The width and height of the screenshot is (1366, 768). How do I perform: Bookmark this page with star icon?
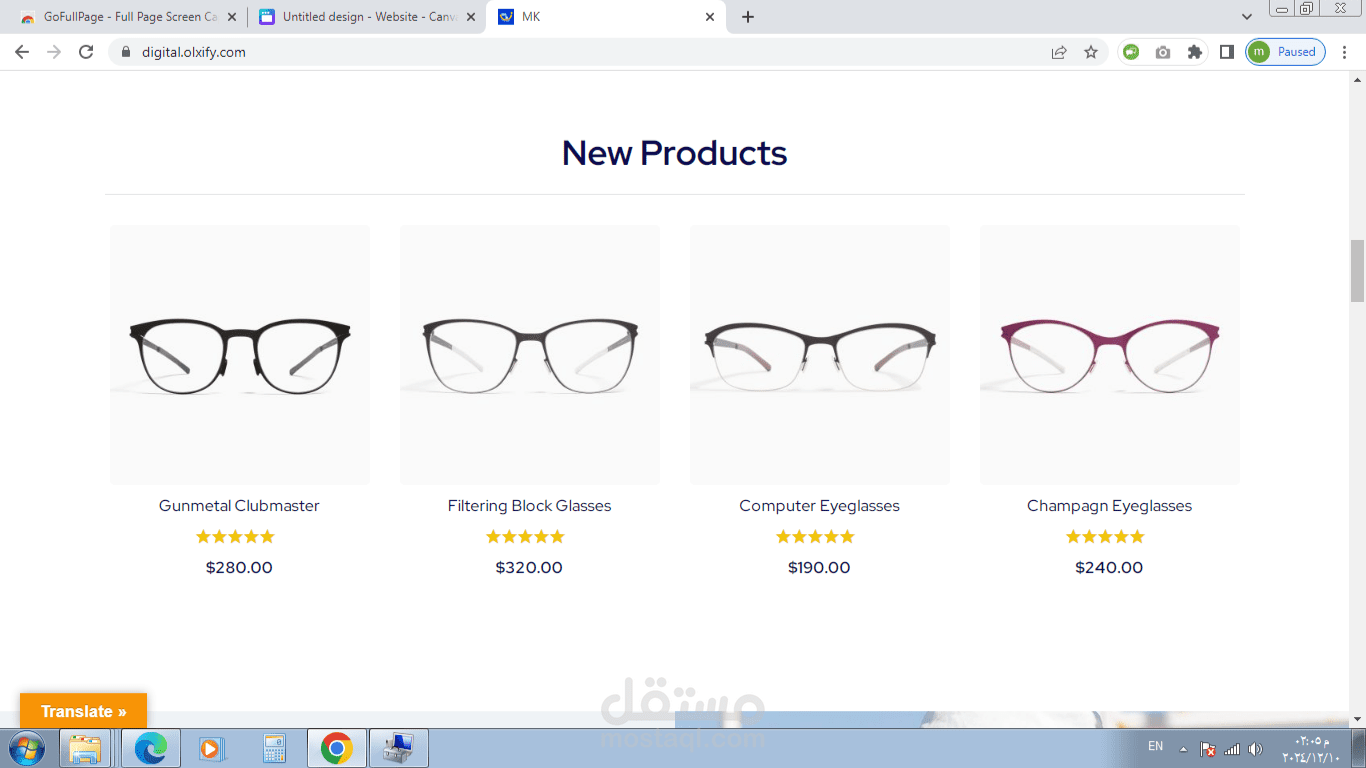click(x=1091, y=52)
